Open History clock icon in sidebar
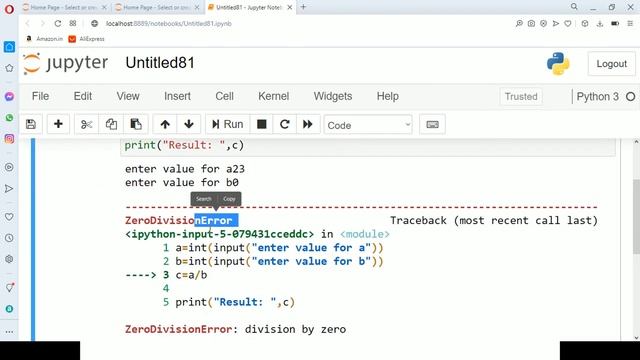The height and width of the screenshot is (360, 640). (x=9, y=238)
